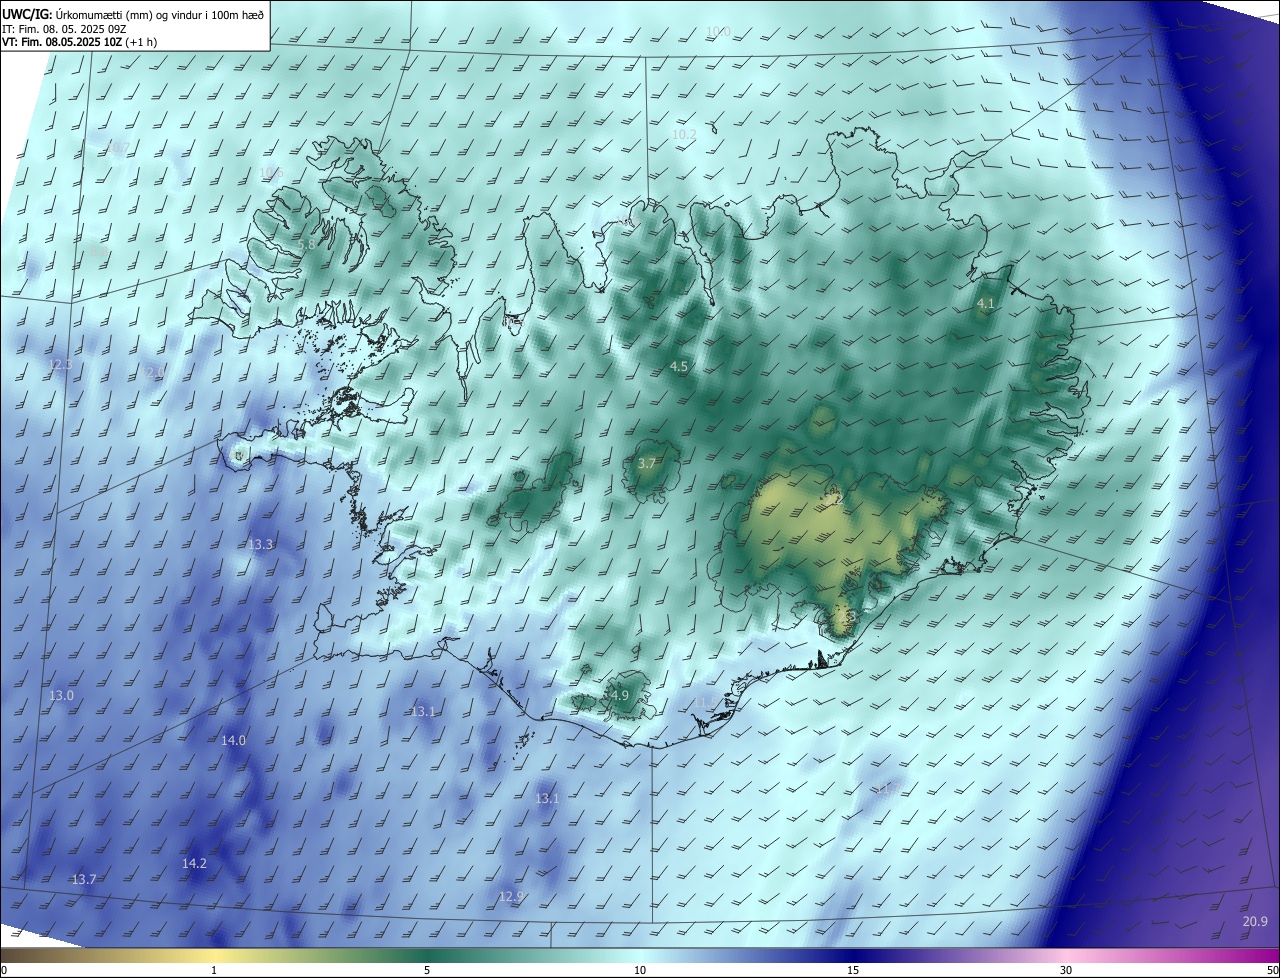Click the valid time line 'VT: Fim. 08.05.2025 10Z (+1 h)'
The height and width of the screenshot is (978, 1280).
tap(79, 42)
